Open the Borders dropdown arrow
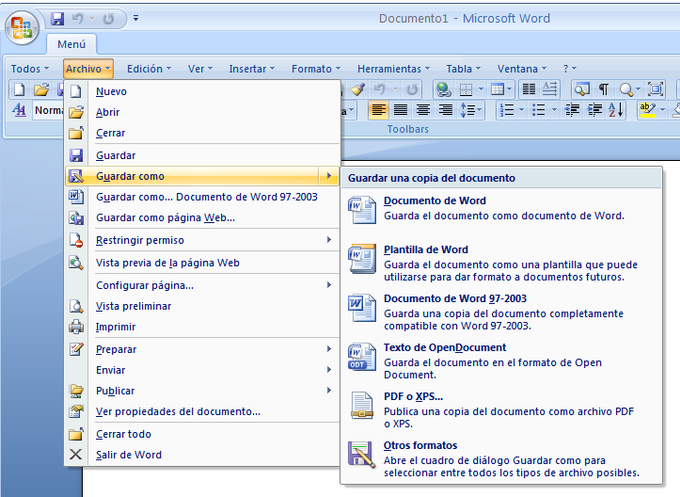Screen dimensions: 680x497 pos(481,90)
